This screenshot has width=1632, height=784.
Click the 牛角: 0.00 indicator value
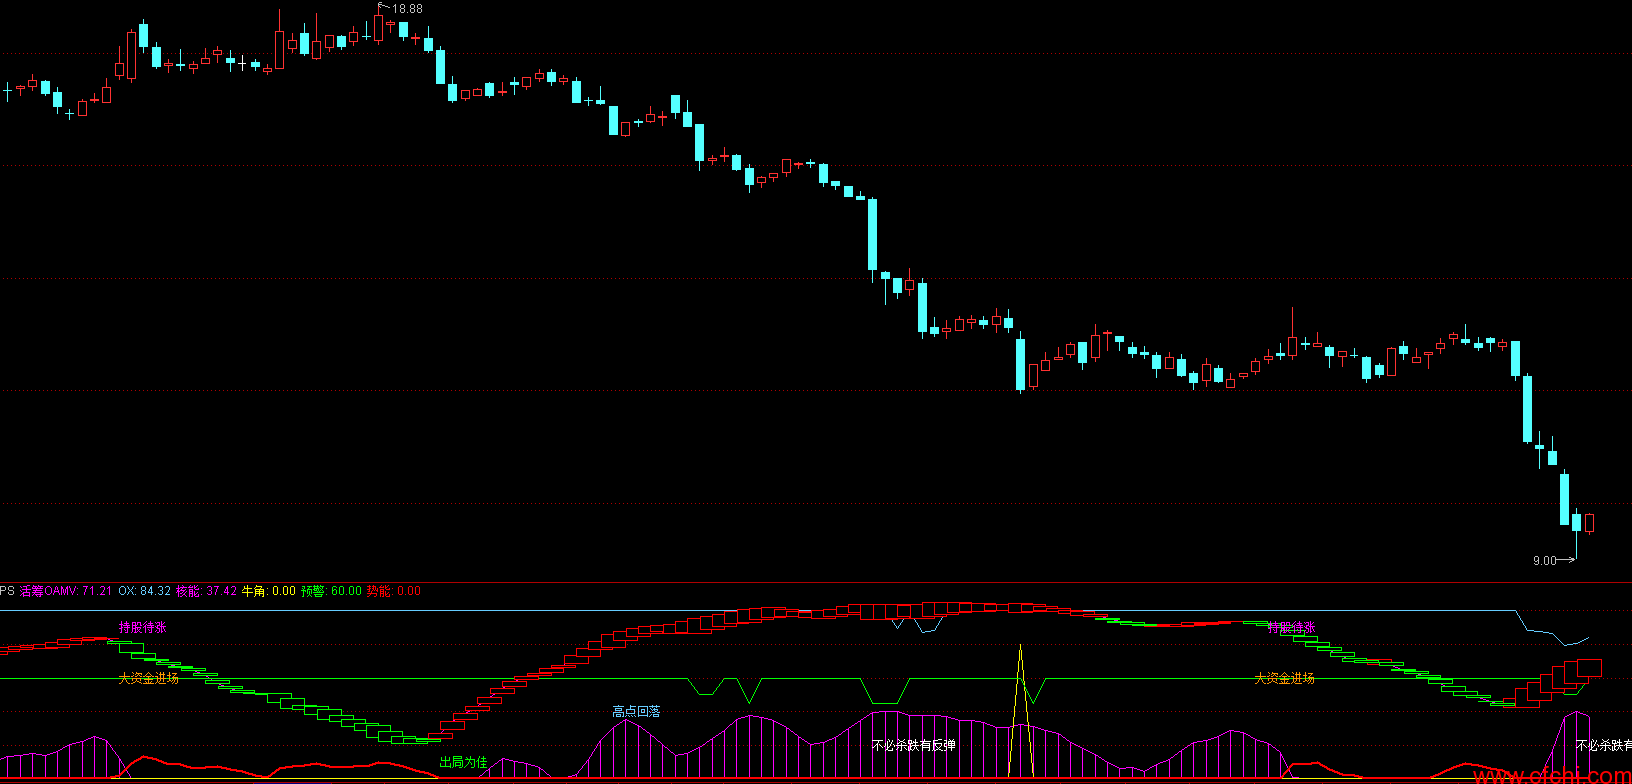pyautogui.click(x=269, y=591)
